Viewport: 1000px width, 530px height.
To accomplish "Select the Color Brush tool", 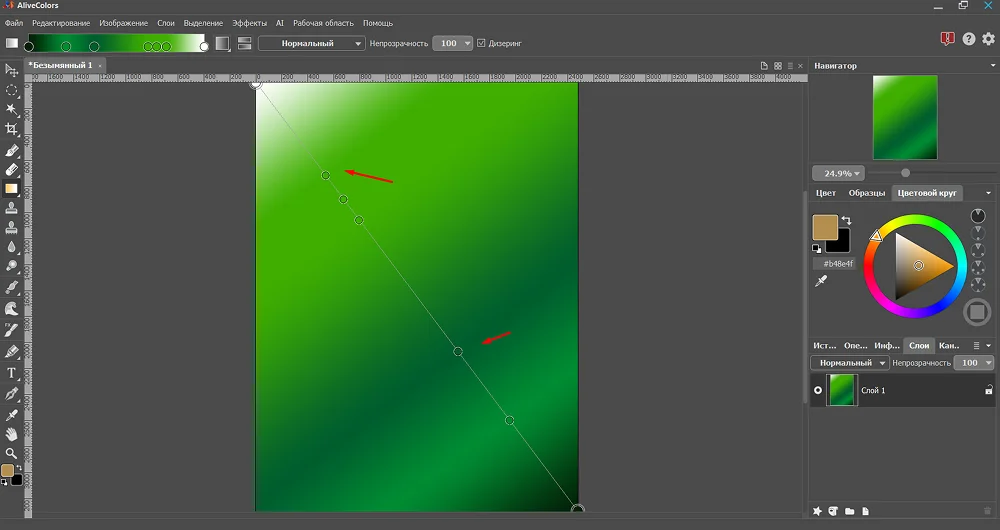I will 11,151.
